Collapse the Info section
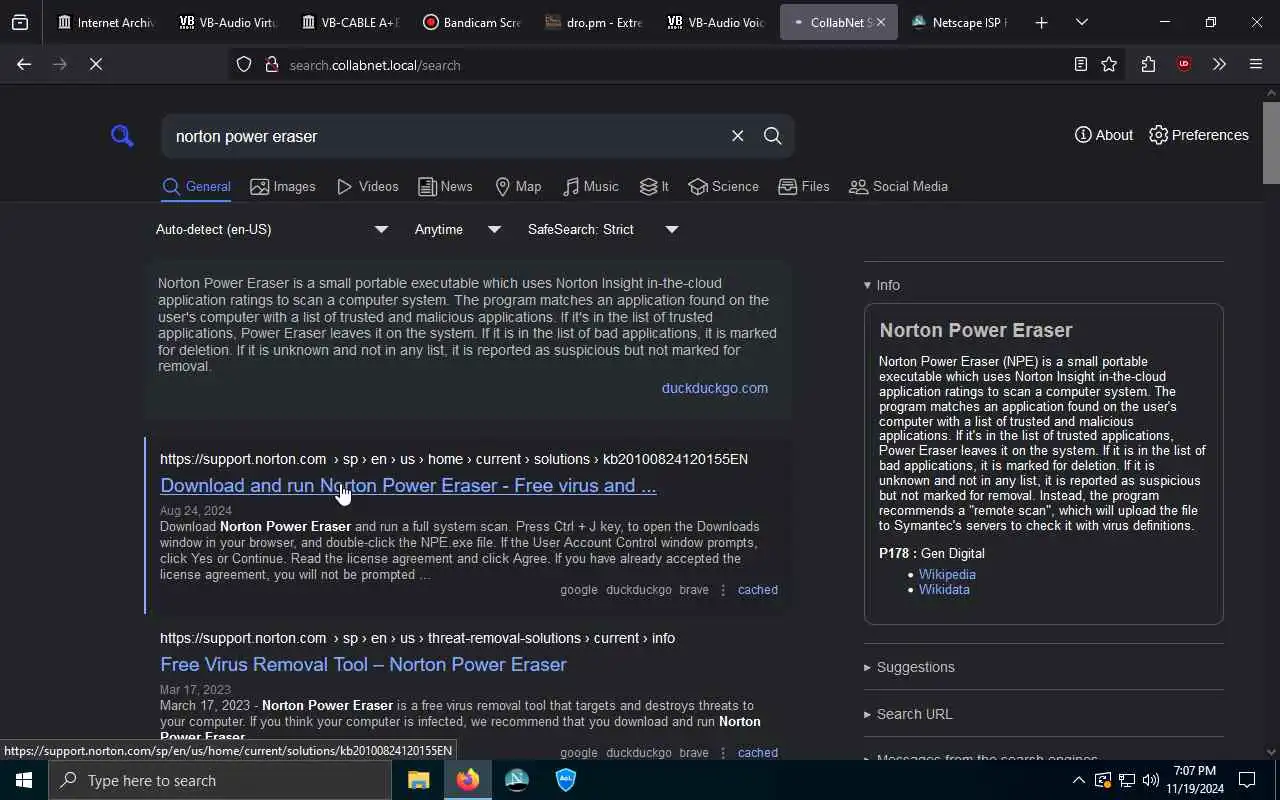 882,285
